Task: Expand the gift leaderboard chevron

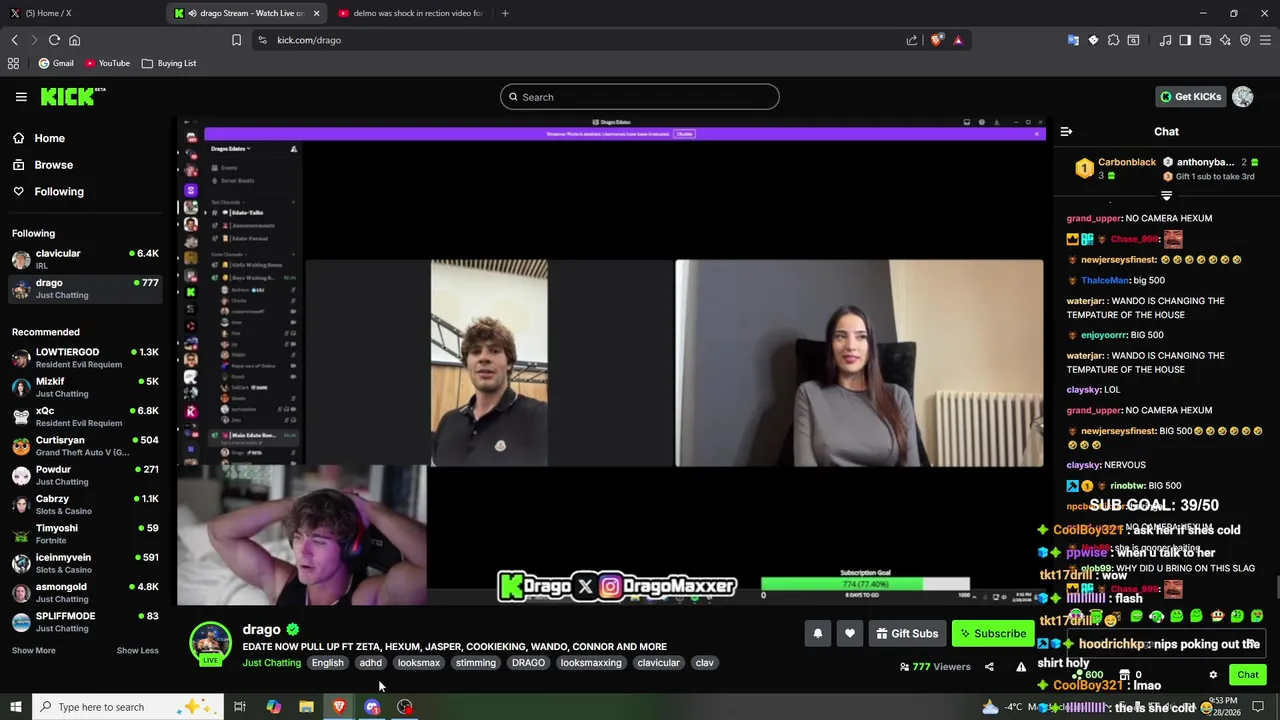Action: pyautogui.click(x=1166, y=196)
